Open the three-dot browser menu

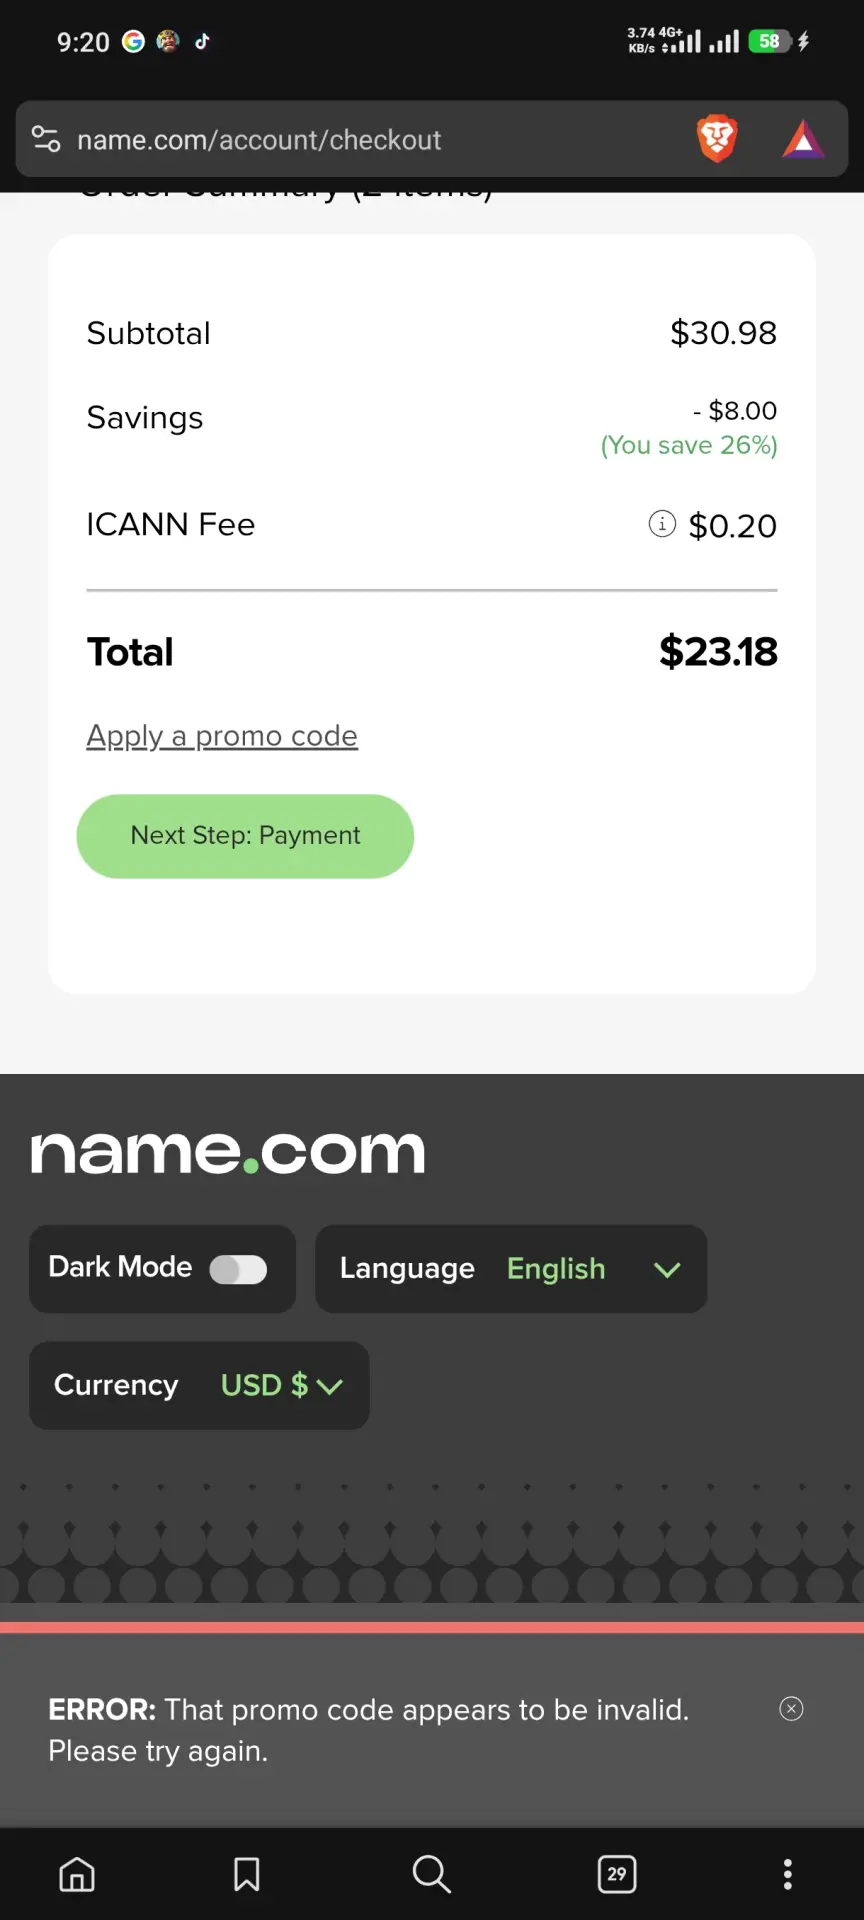788,1874
